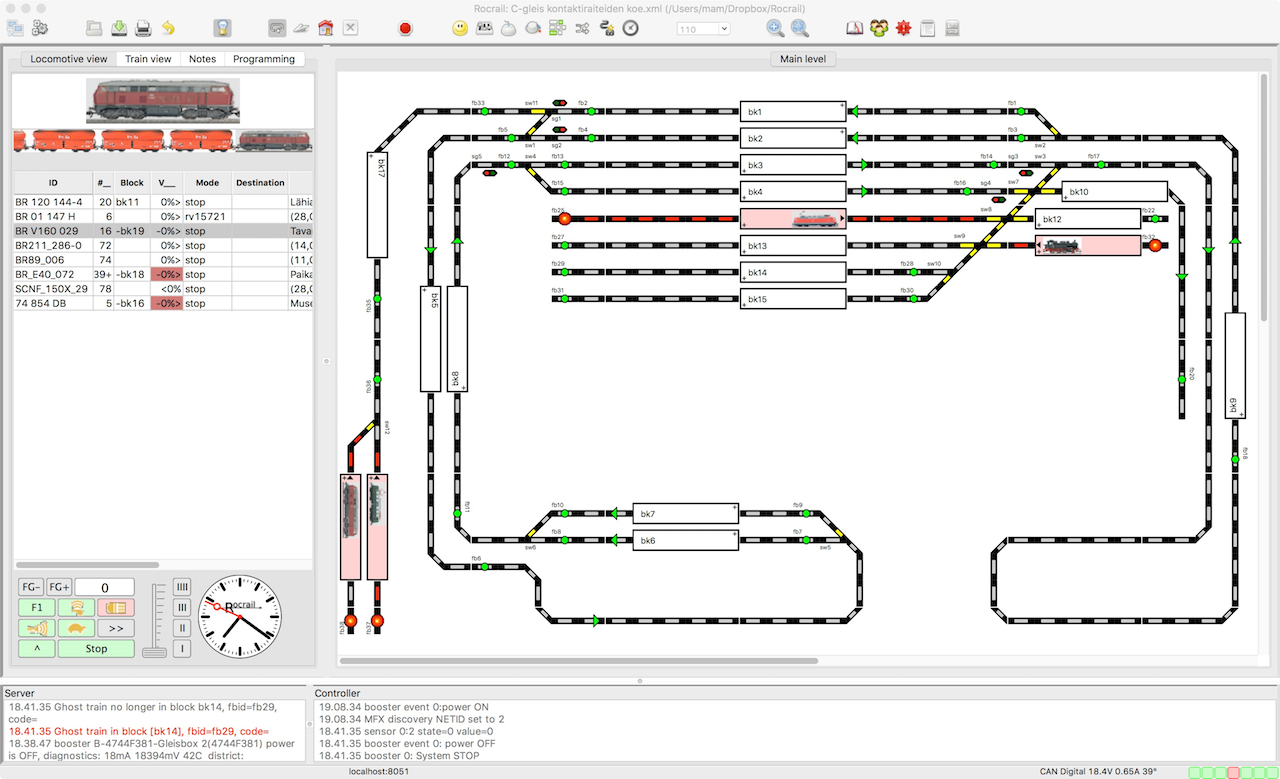The height and width of the screenshot is (779, 1280).
Task: Click the toolbar icon with an X box
Action: point(350,28)
